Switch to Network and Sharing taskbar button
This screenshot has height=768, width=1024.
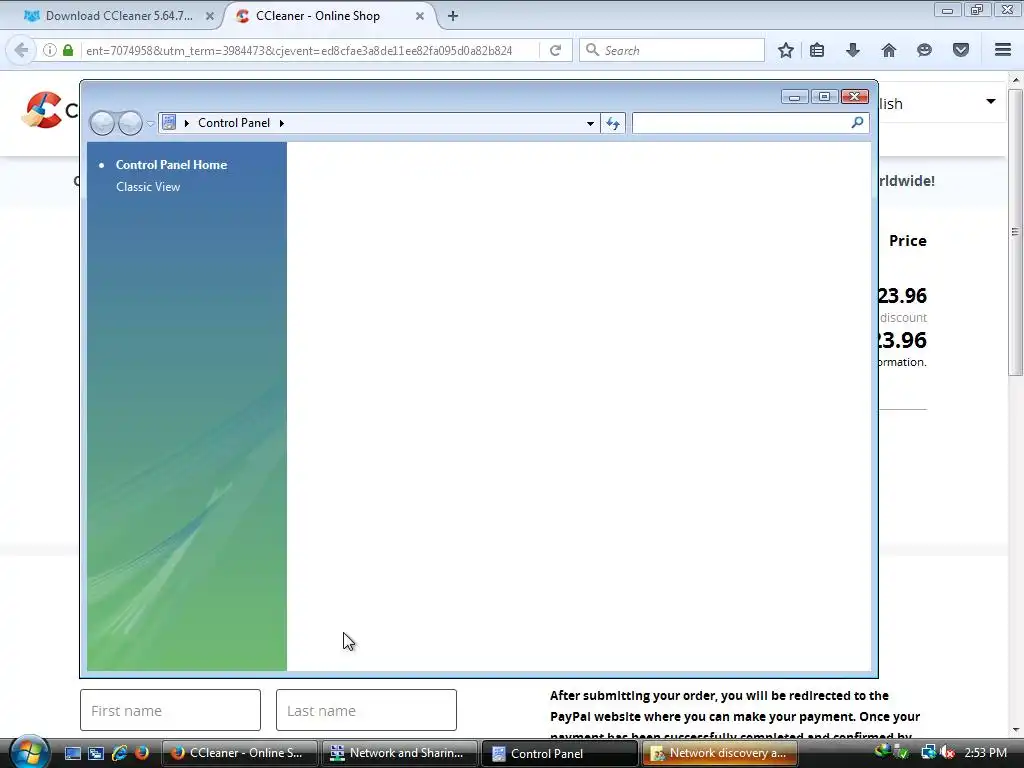tap(400, 753)
